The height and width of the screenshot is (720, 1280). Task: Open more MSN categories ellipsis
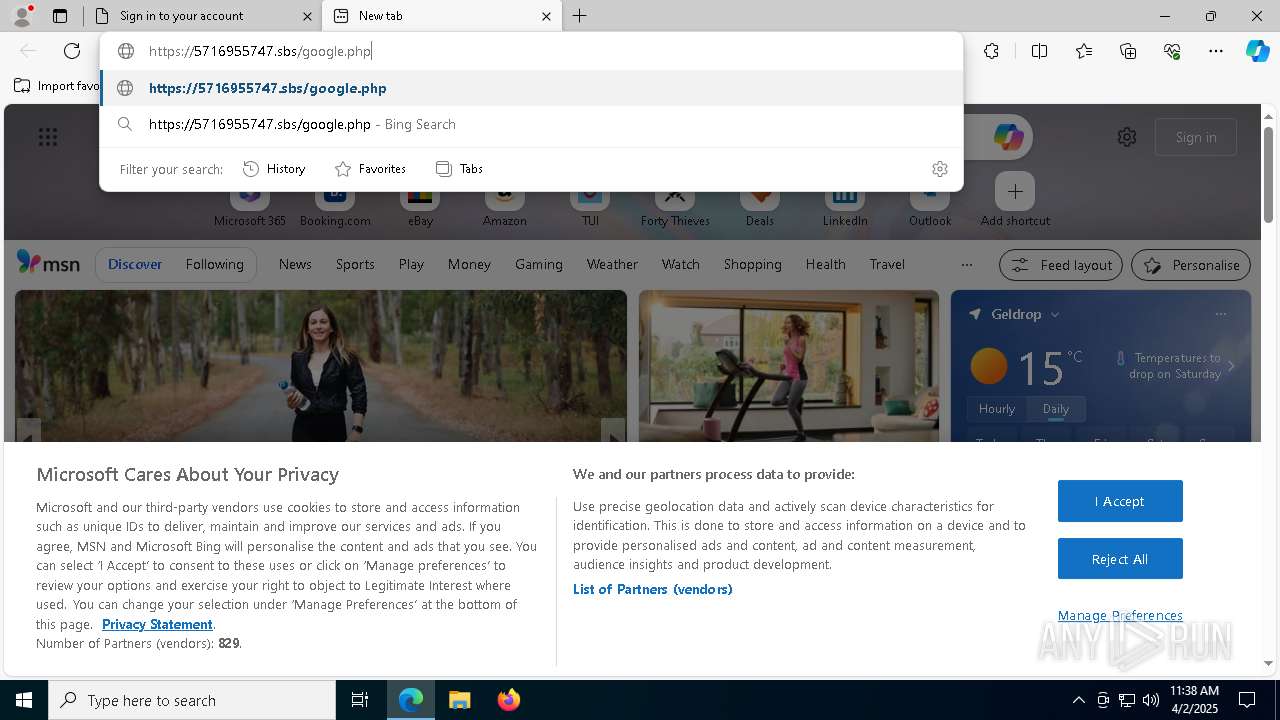pos(966,265)
